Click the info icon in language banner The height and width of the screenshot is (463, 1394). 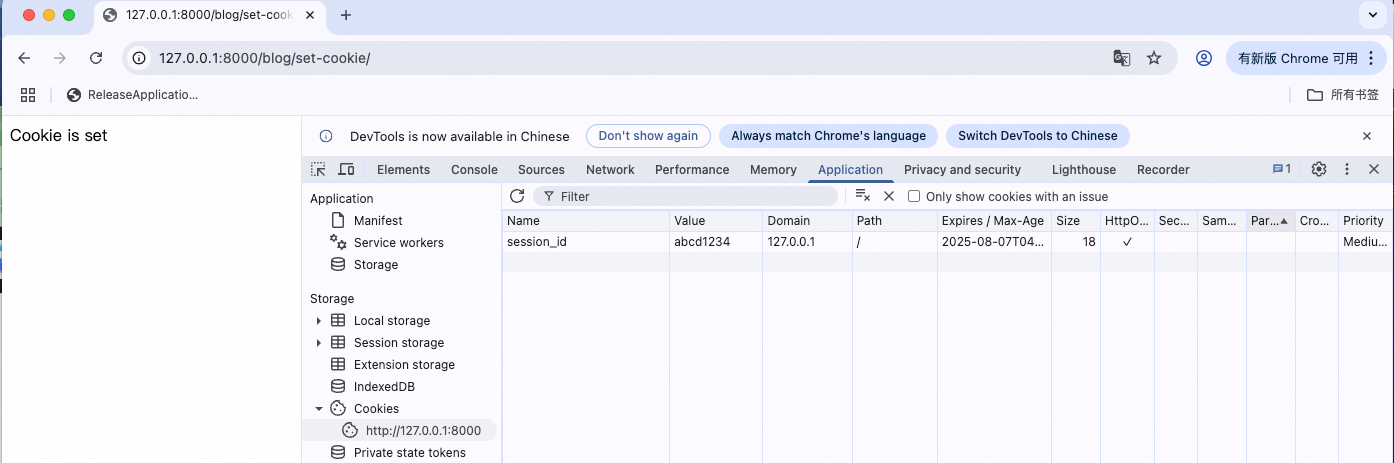[x=326, y=136]
